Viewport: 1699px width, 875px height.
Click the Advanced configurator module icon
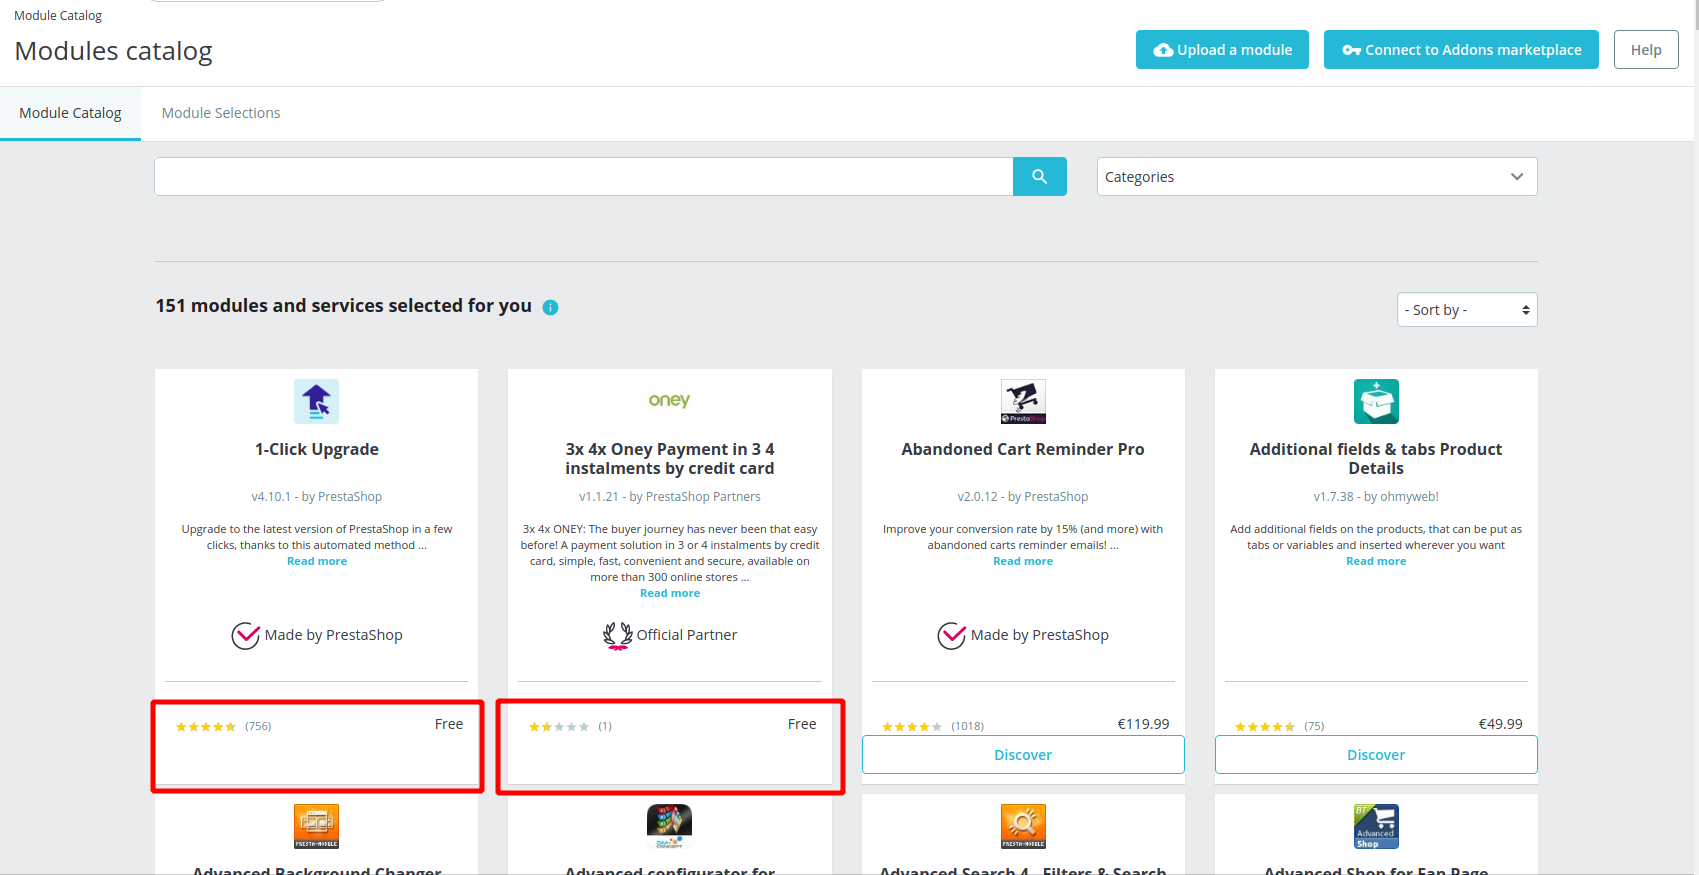669,826
